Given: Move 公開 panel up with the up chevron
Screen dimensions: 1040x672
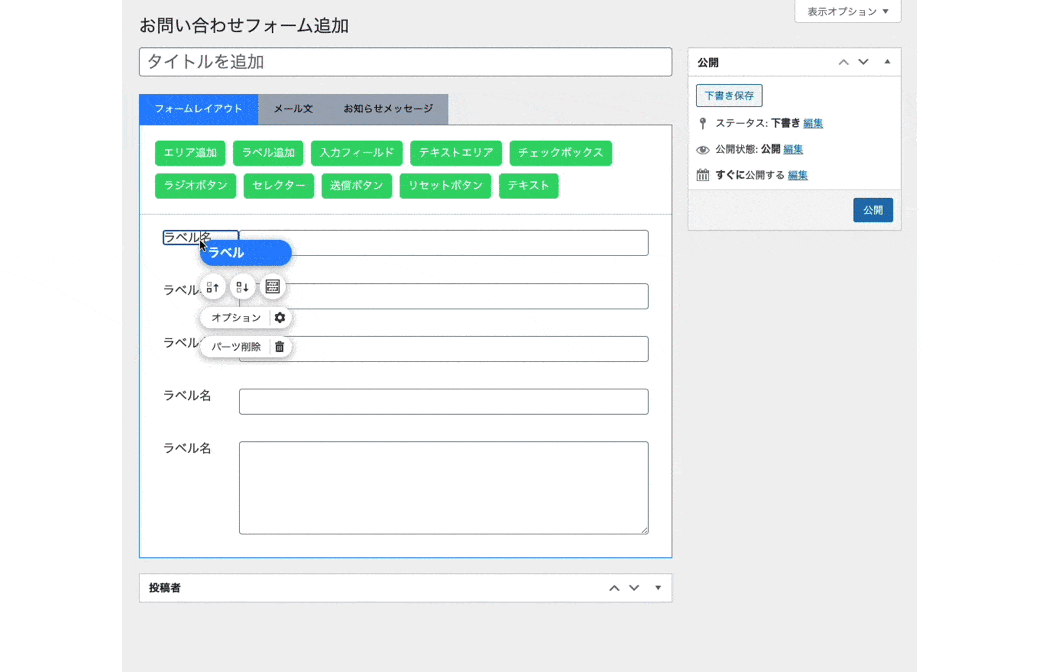Looking at the screenshot, I should 843,62.
